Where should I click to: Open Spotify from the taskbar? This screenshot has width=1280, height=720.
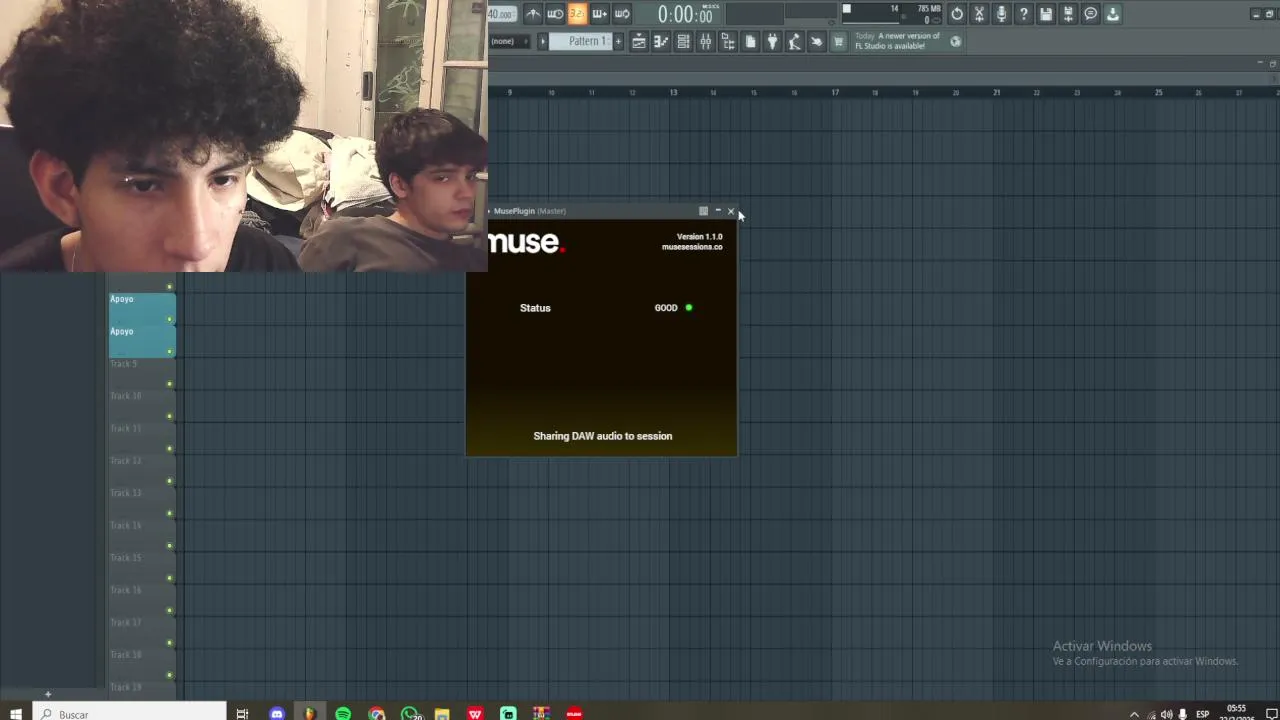(x=343, y=713)
